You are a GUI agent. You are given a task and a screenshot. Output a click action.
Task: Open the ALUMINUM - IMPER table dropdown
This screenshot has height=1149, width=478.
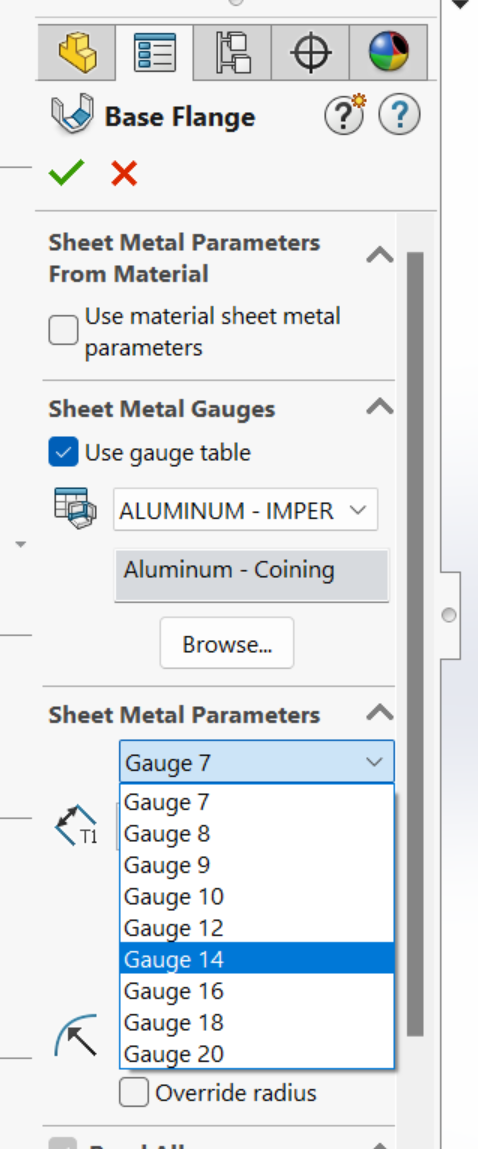(246, 509)
